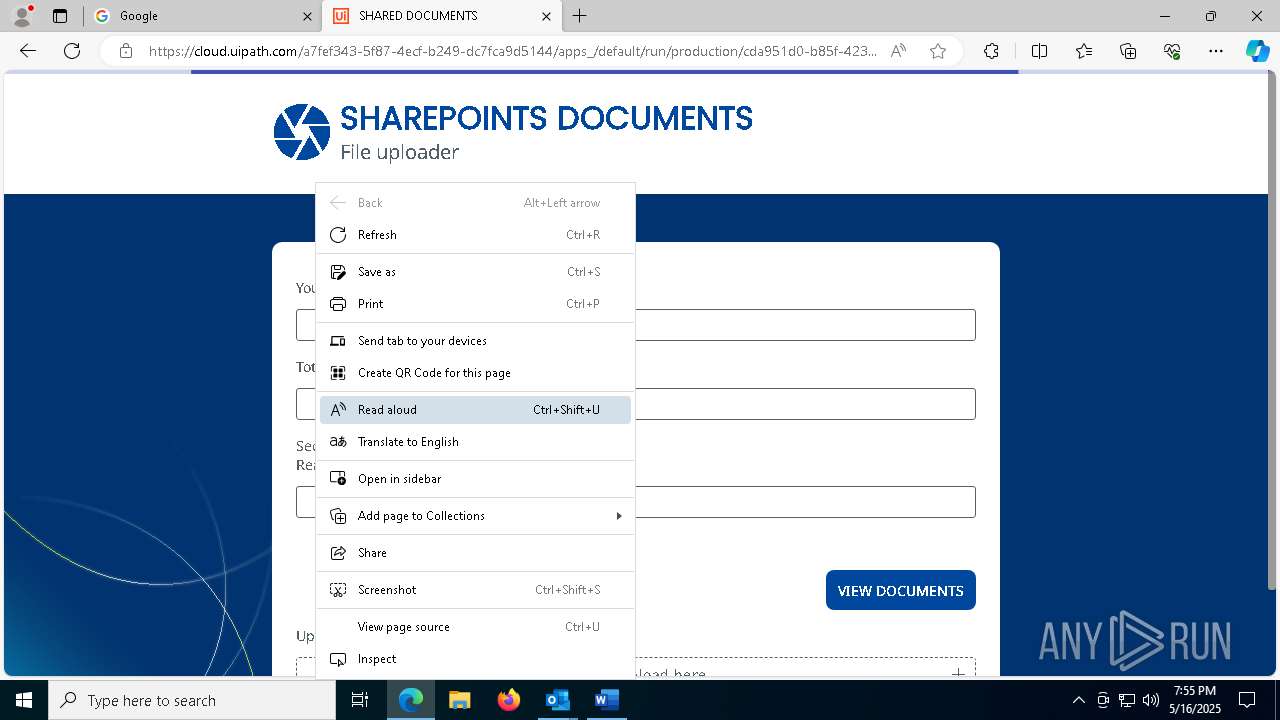This screenshot has height=720, width=1280.
Task: Open Microsoft Edge from the taskbar
Action: 411,700
